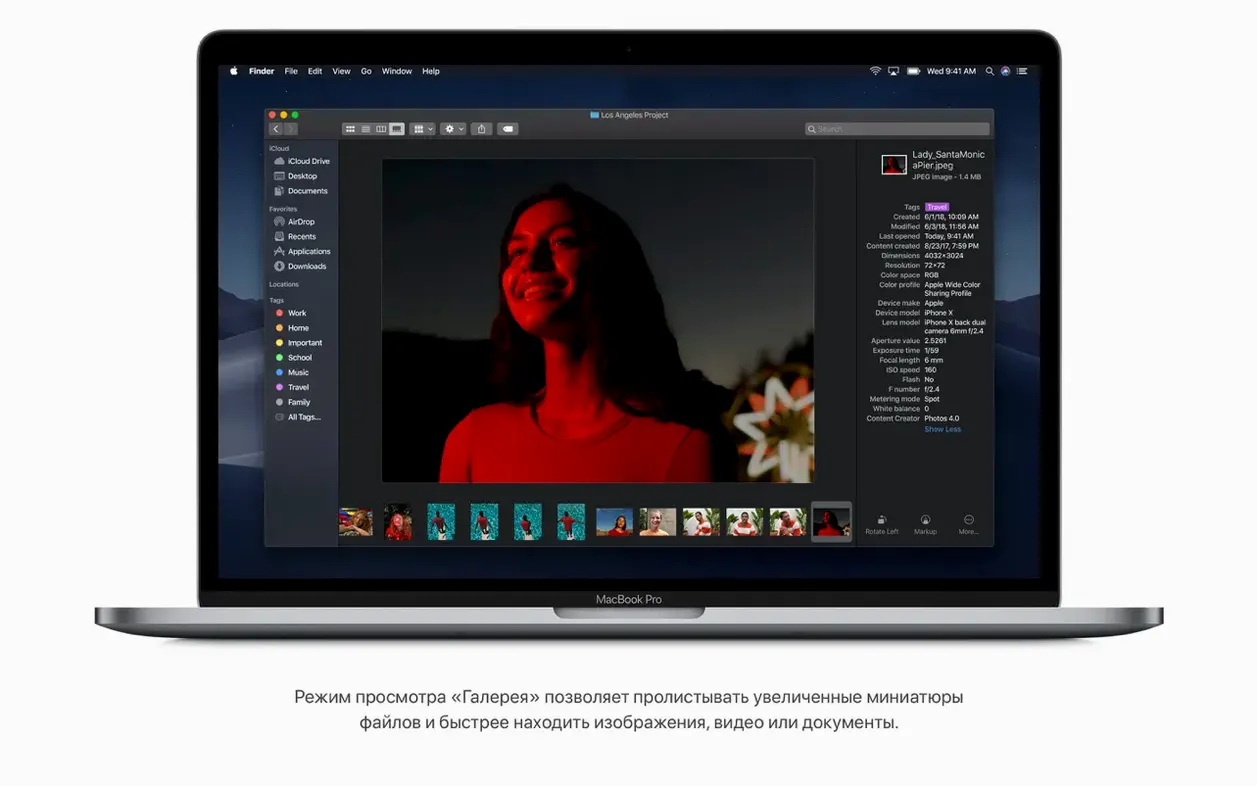Open Markup quick action
1257x786 pixels.
(925, 524)
